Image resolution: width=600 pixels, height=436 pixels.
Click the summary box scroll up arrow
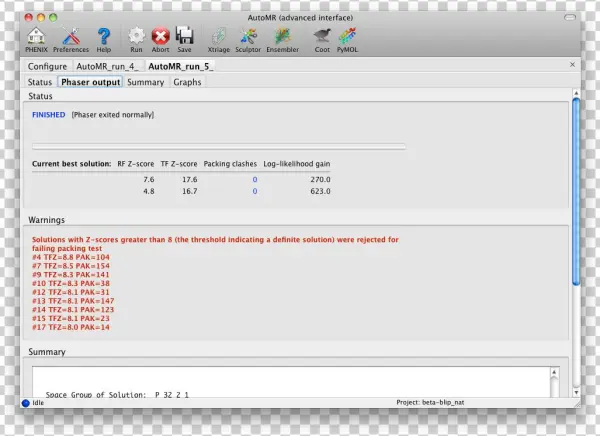click(x=554, y=372)
